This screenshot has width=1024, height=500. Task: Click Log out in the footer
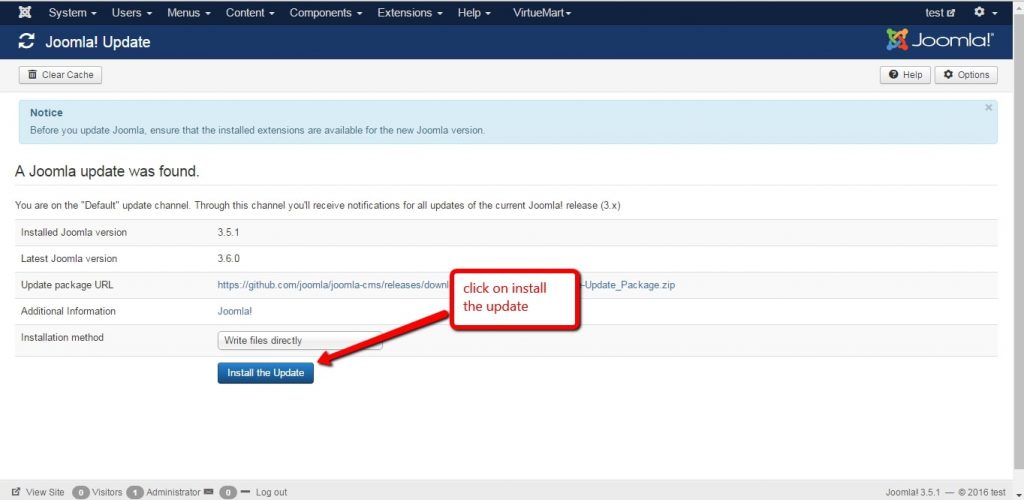click(271, 492)
